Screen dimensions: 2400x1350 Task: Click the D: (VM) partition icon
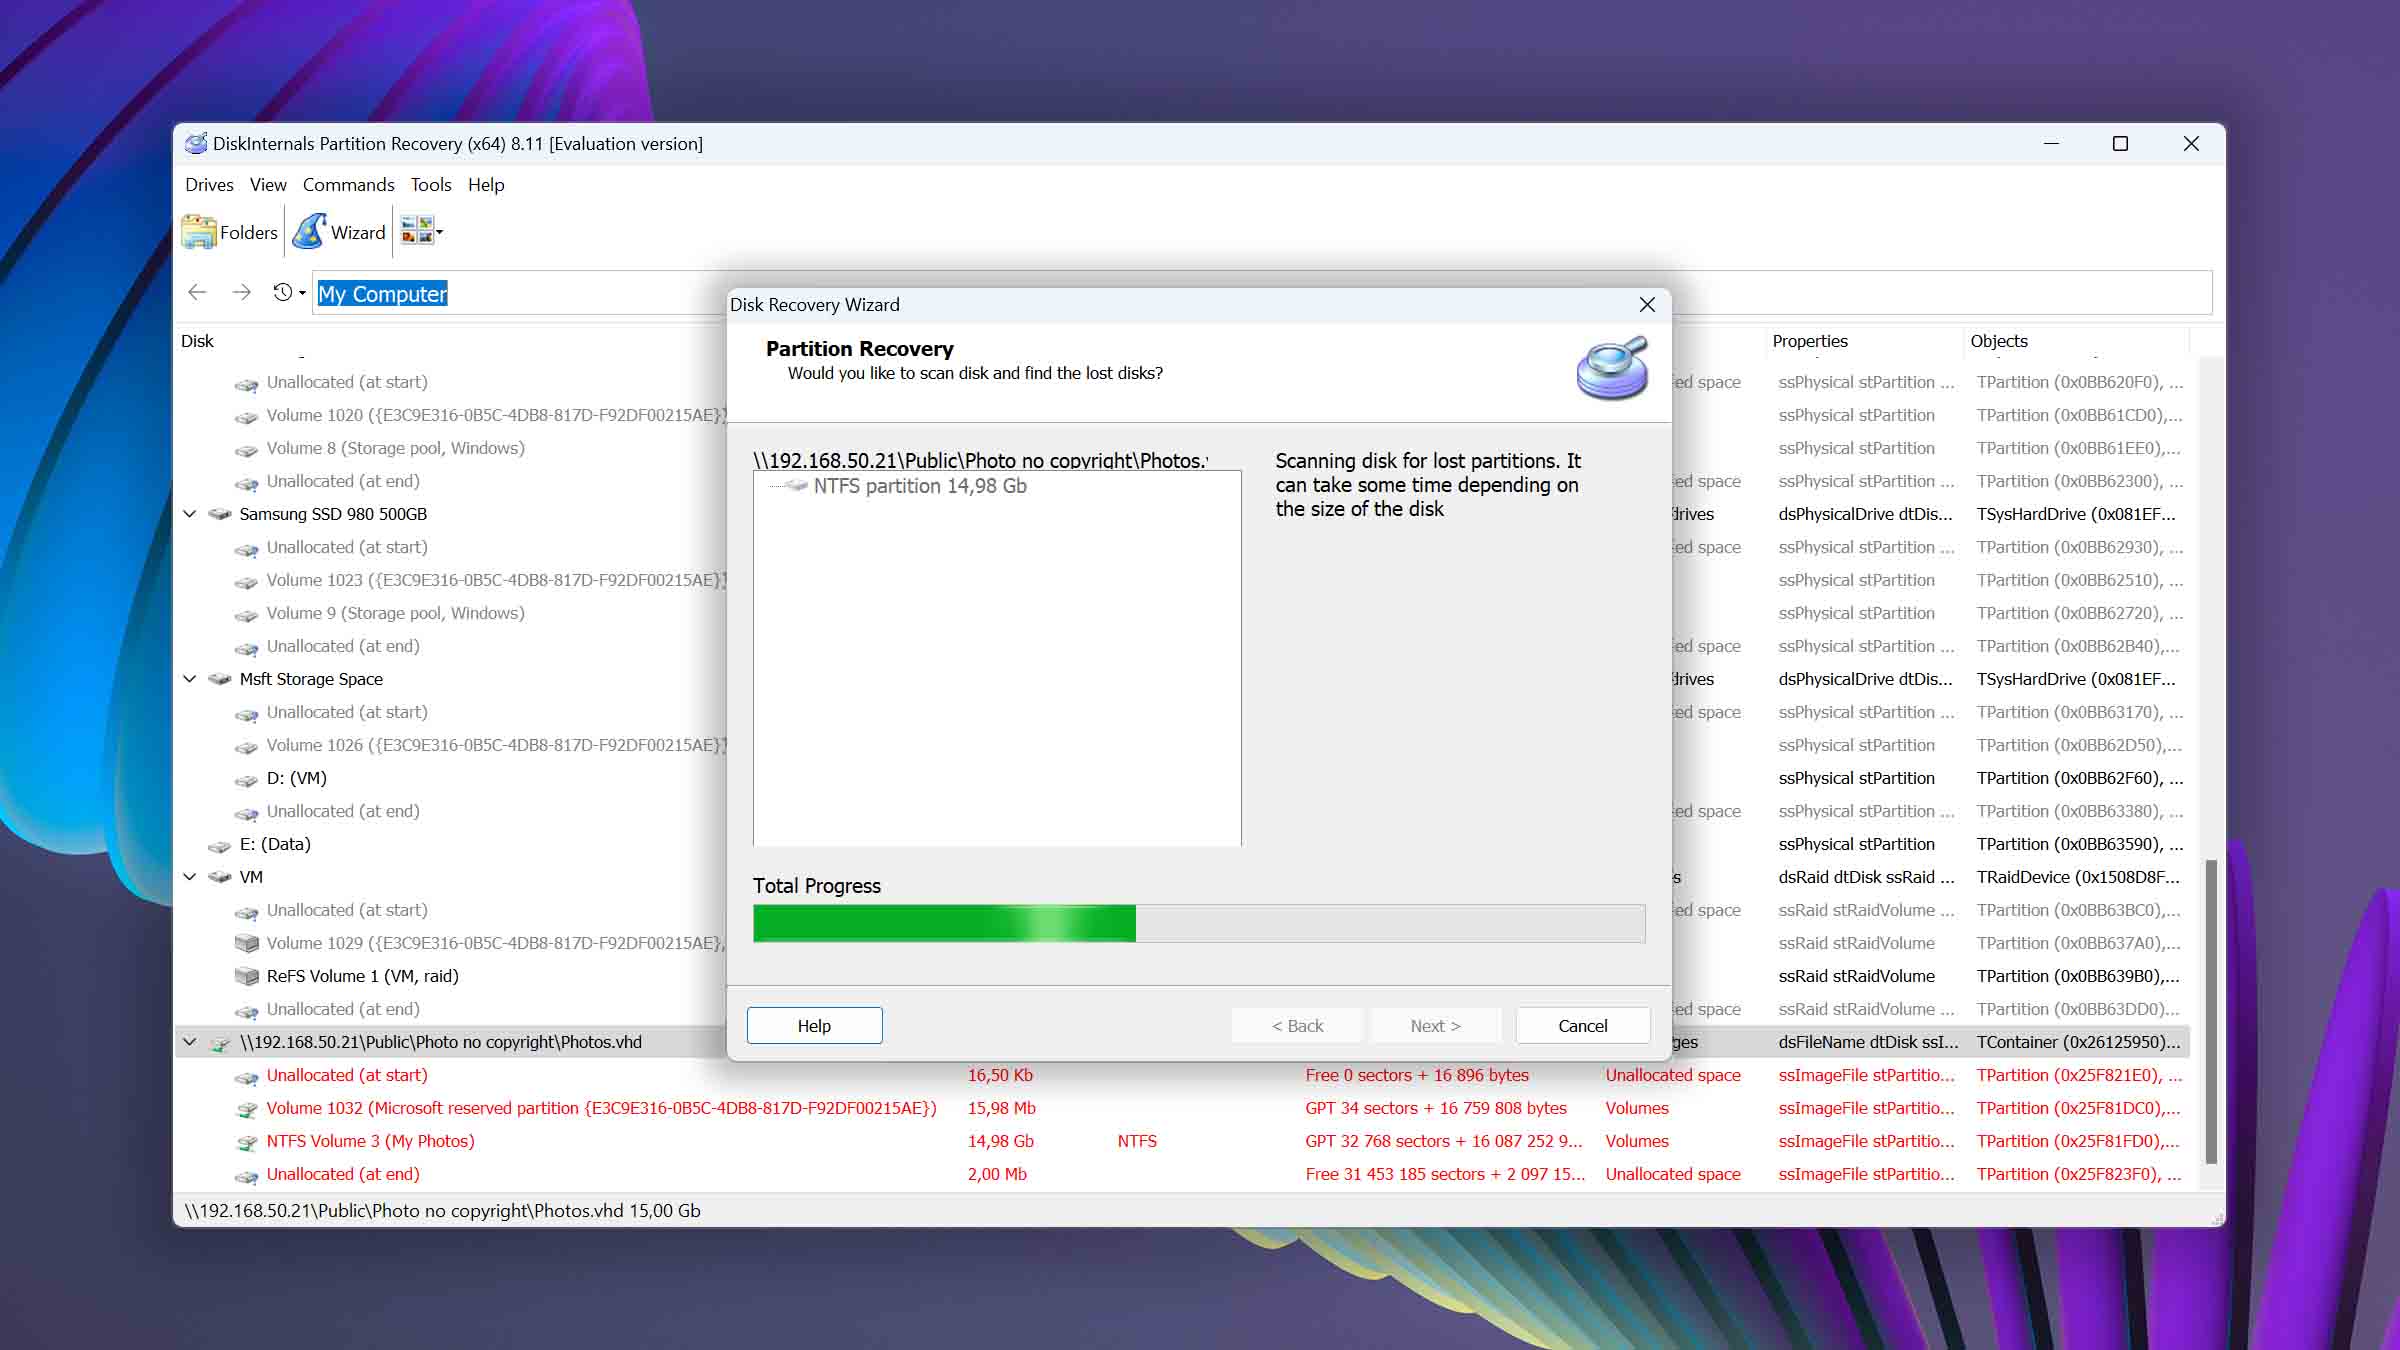[x=246, y=779]
